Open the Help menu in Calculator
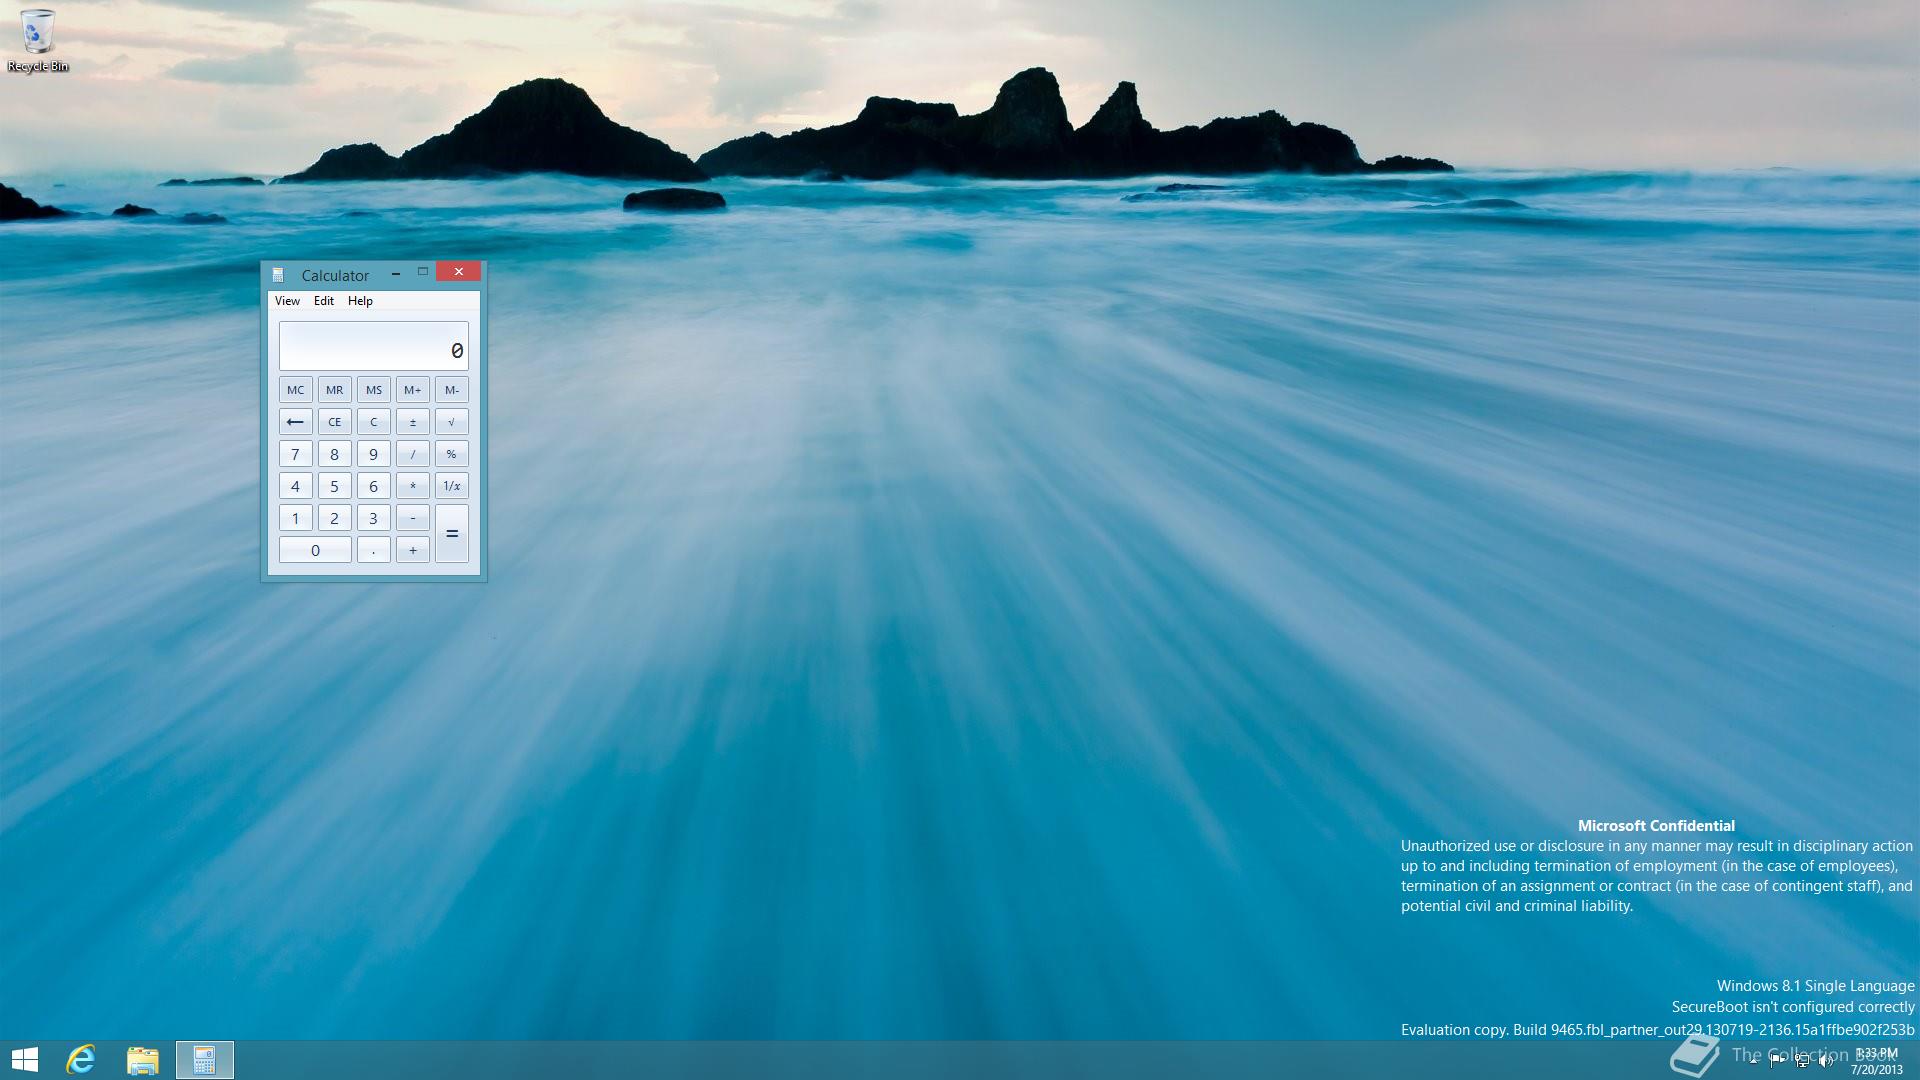1920x1080 pixels. (x=360, y=301)
